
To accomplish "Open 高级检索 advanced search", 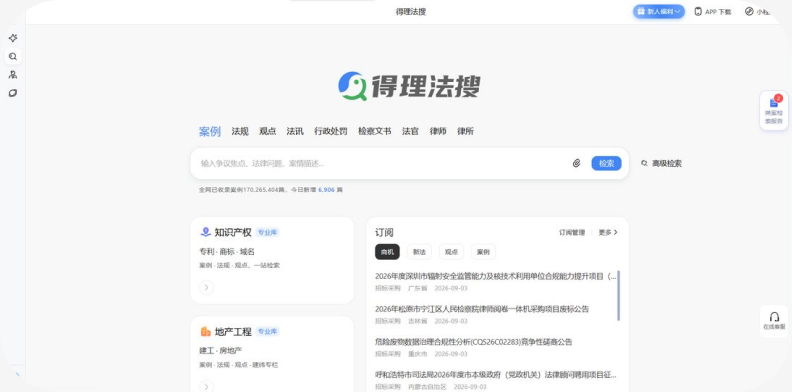I will point(667,163).
